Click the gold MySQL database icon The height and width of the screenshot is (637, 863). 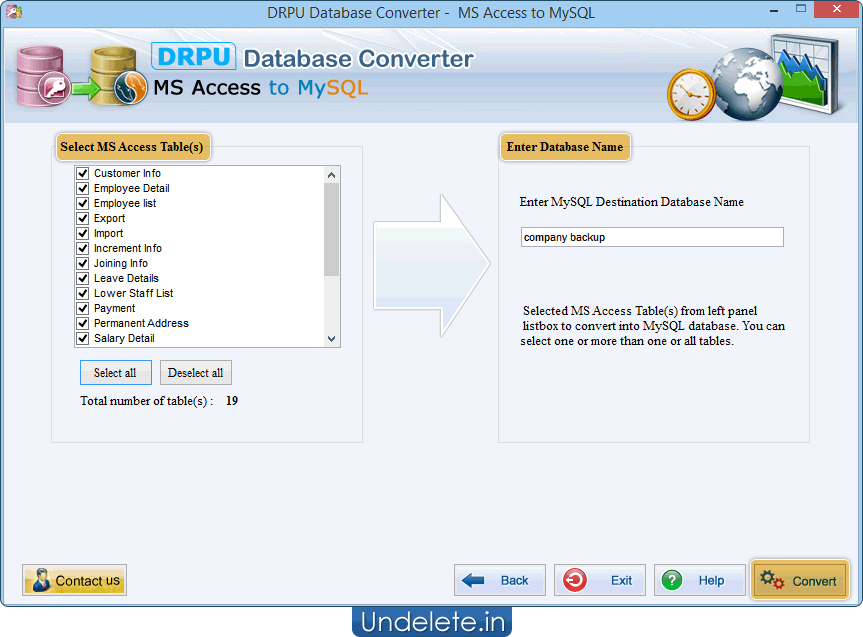click(118, 77)
